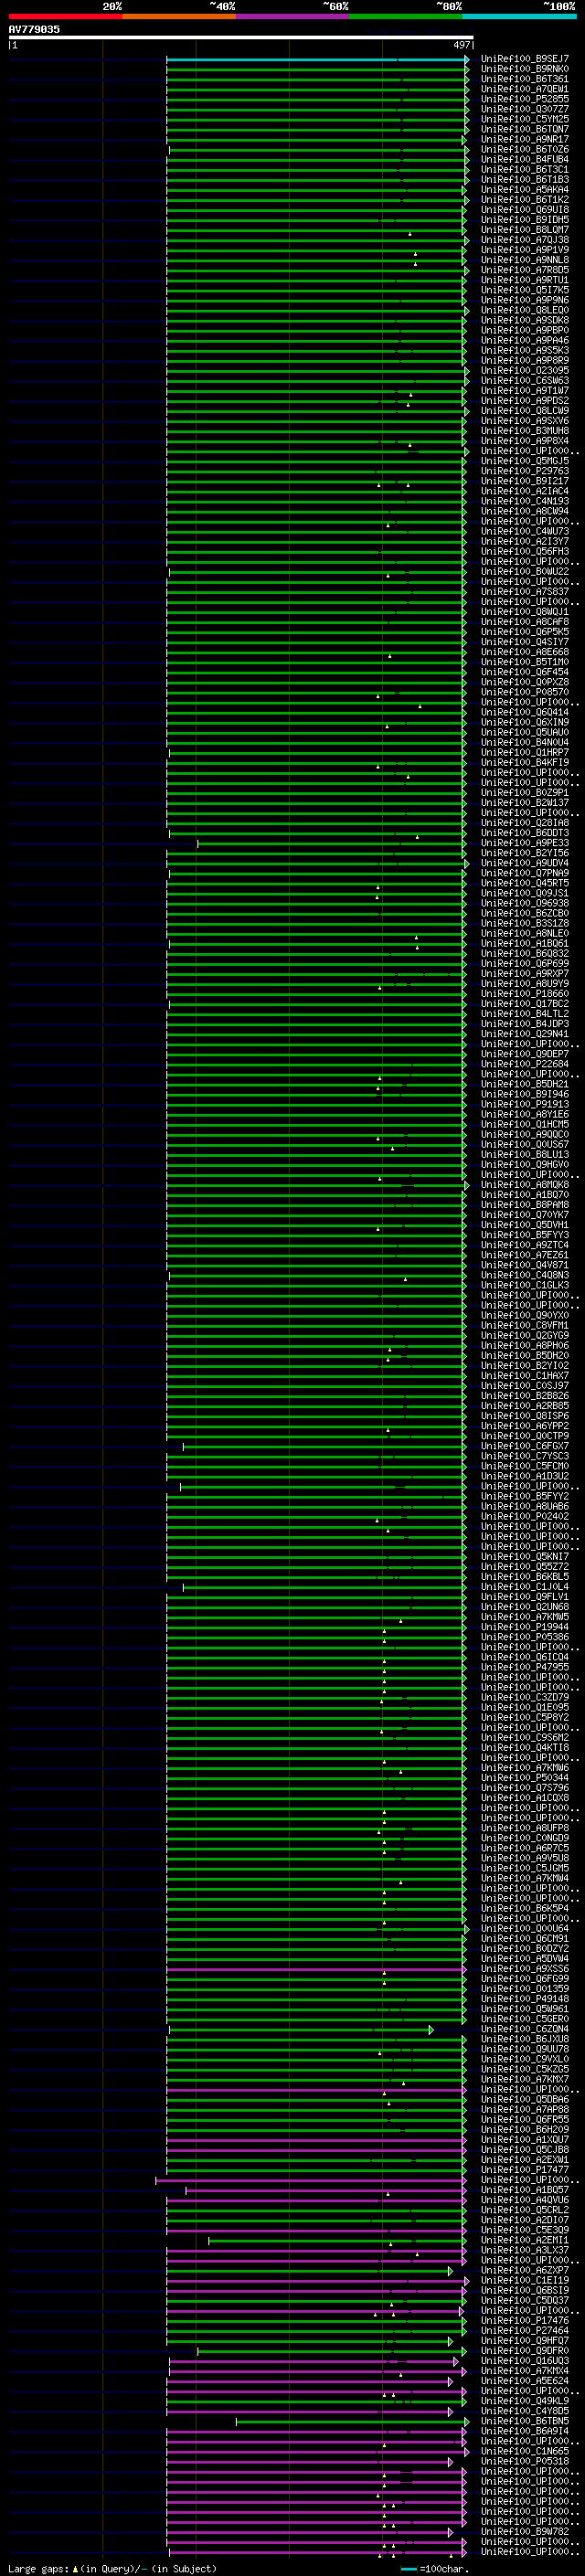Select the UniRef100_A2RB85 label
Viewport: 585px width, 2576px height.
click(x=525, y=1406)
